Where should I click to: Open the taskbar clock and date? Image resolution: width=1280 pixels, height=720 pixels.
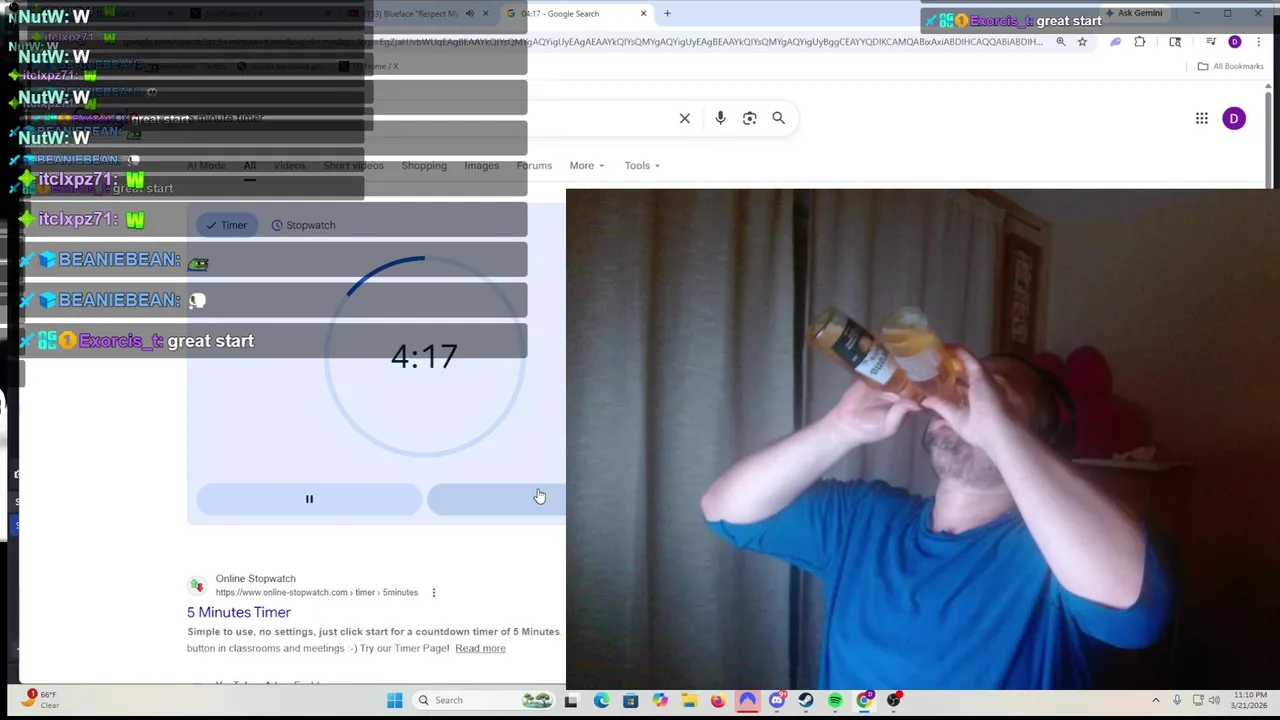1250,700
